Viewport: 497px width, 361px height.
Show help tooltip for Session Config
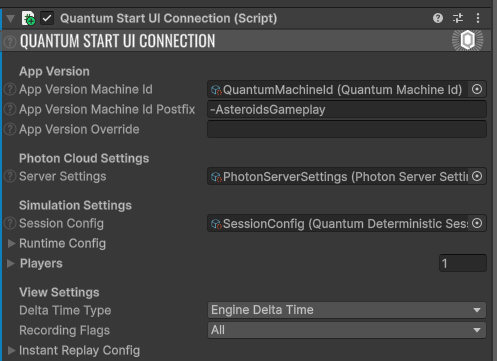coord(10,223)
